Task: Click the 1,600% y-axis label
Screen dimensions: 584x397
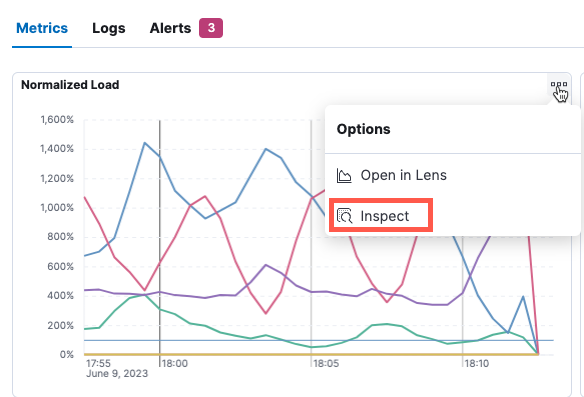Action: point(57,120)
